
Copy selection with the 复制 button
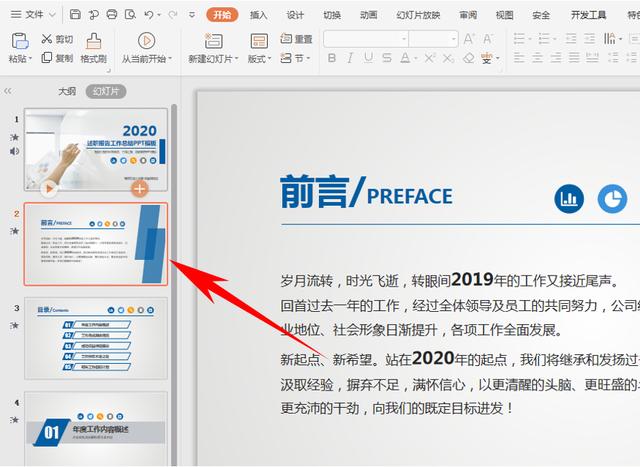[57, 58]
